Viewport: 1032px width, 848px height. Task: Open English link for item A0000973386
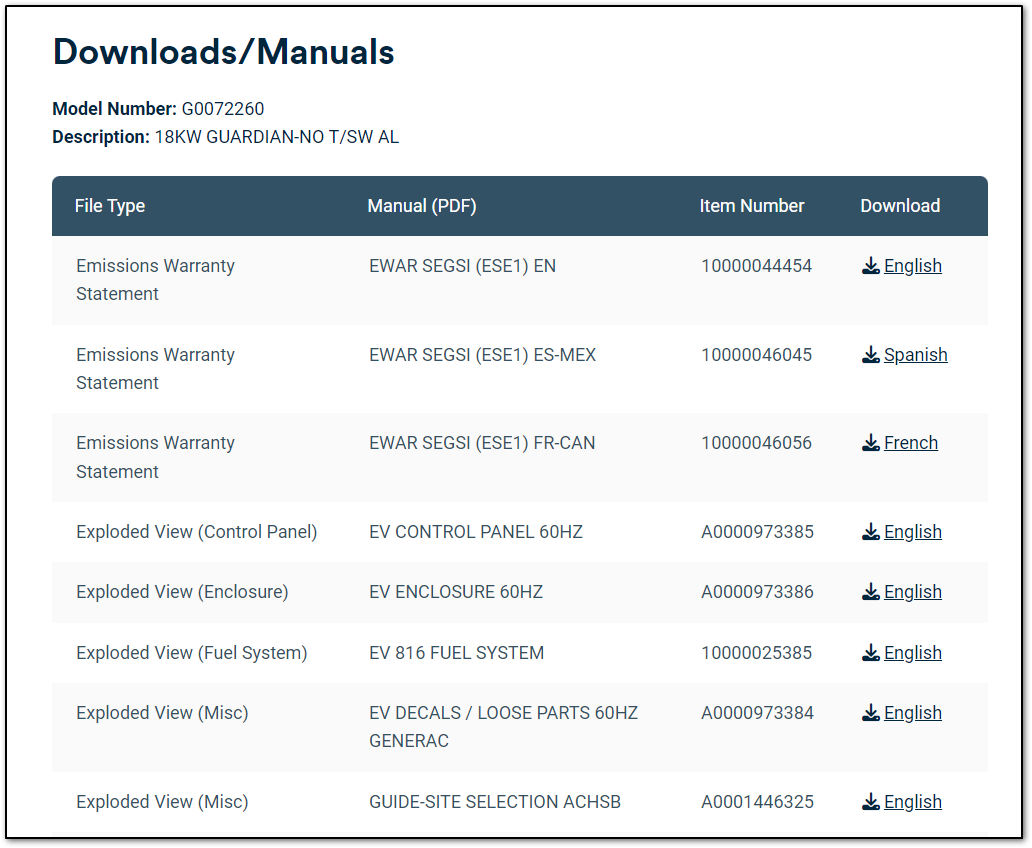click(912, 592)
